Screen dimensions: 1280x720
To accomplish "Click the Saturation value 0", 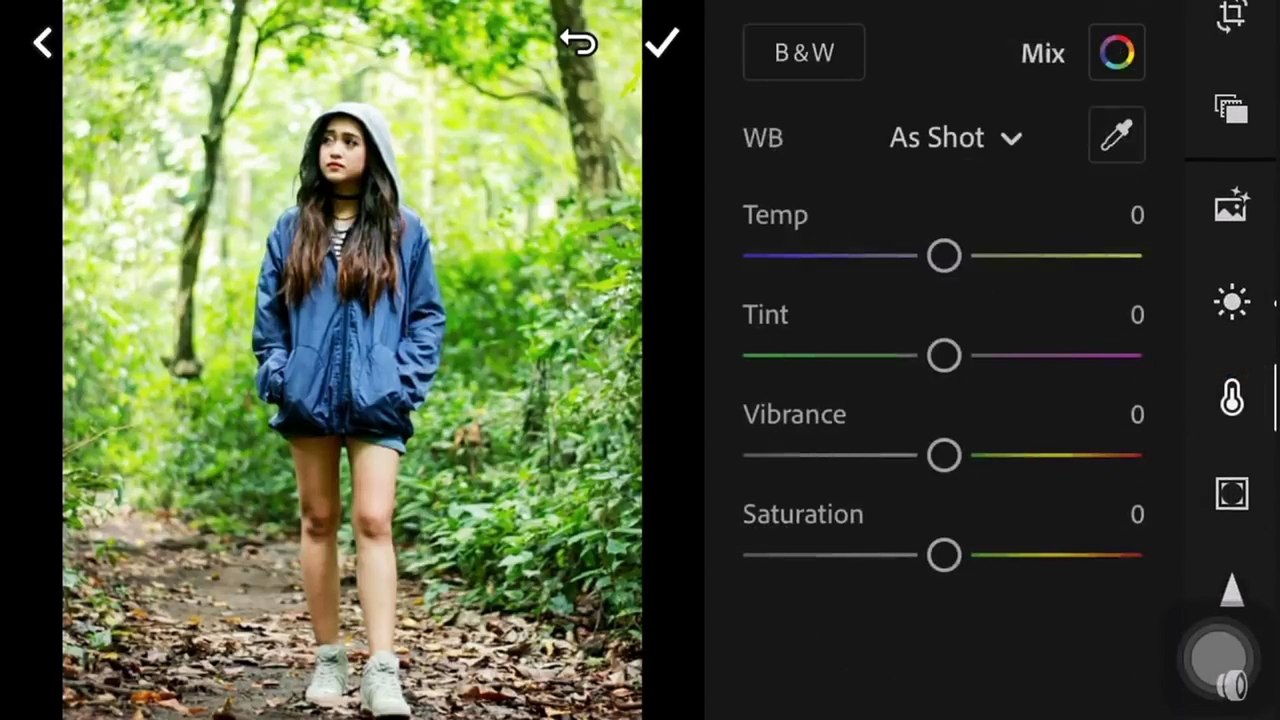I will pyautogui.click(x=1137, y=514).
